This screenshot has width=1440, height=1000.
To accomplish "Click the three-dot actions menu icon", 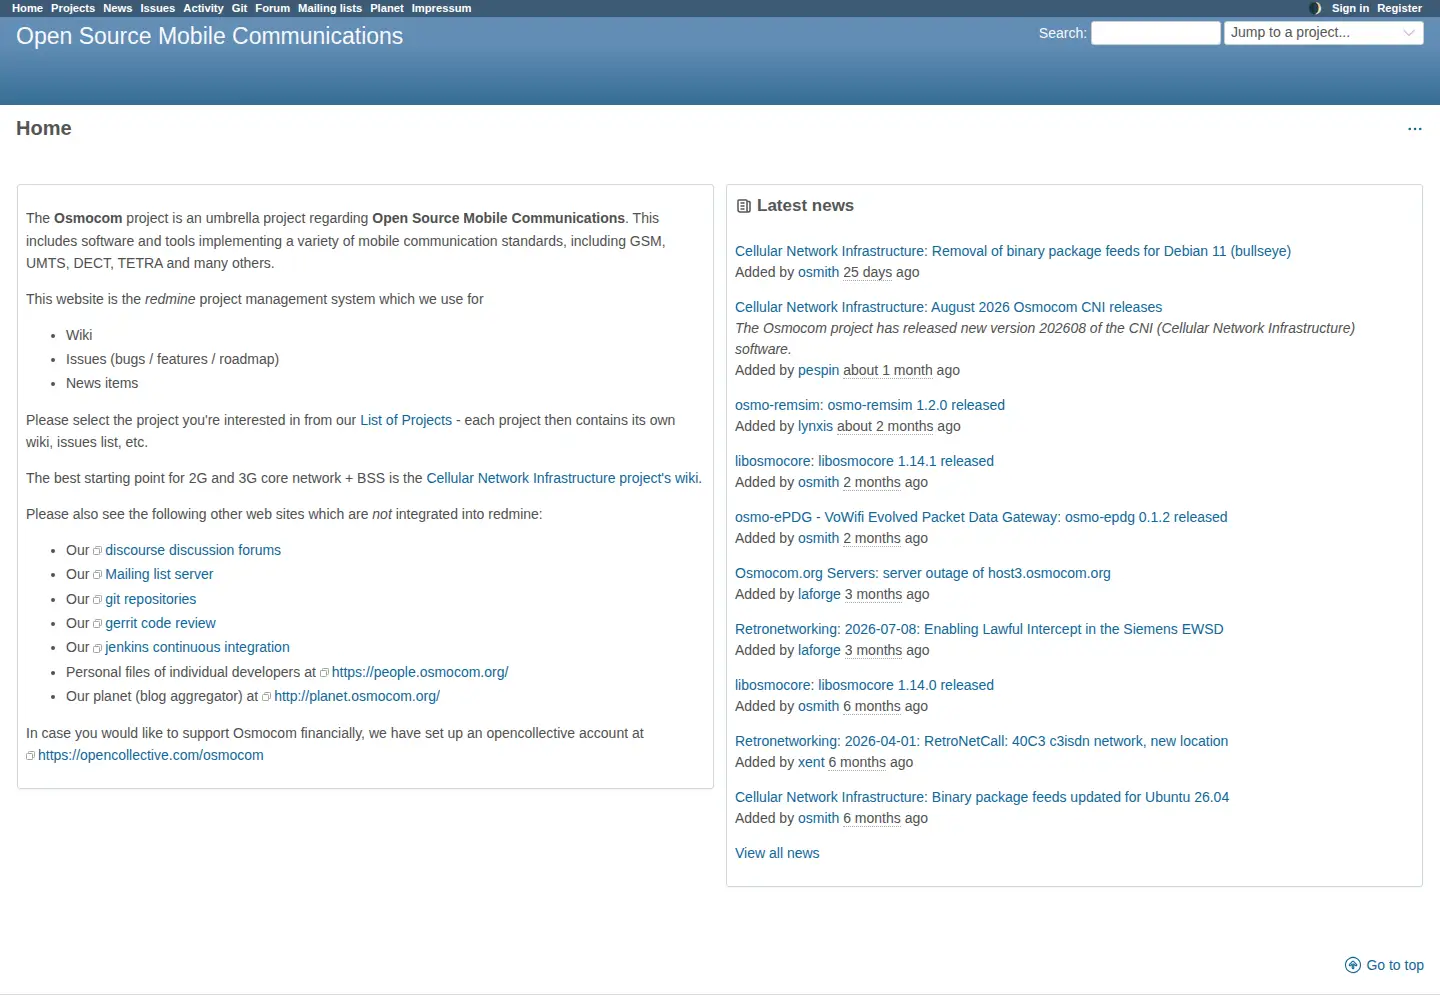I will [x=1414, y=129].
